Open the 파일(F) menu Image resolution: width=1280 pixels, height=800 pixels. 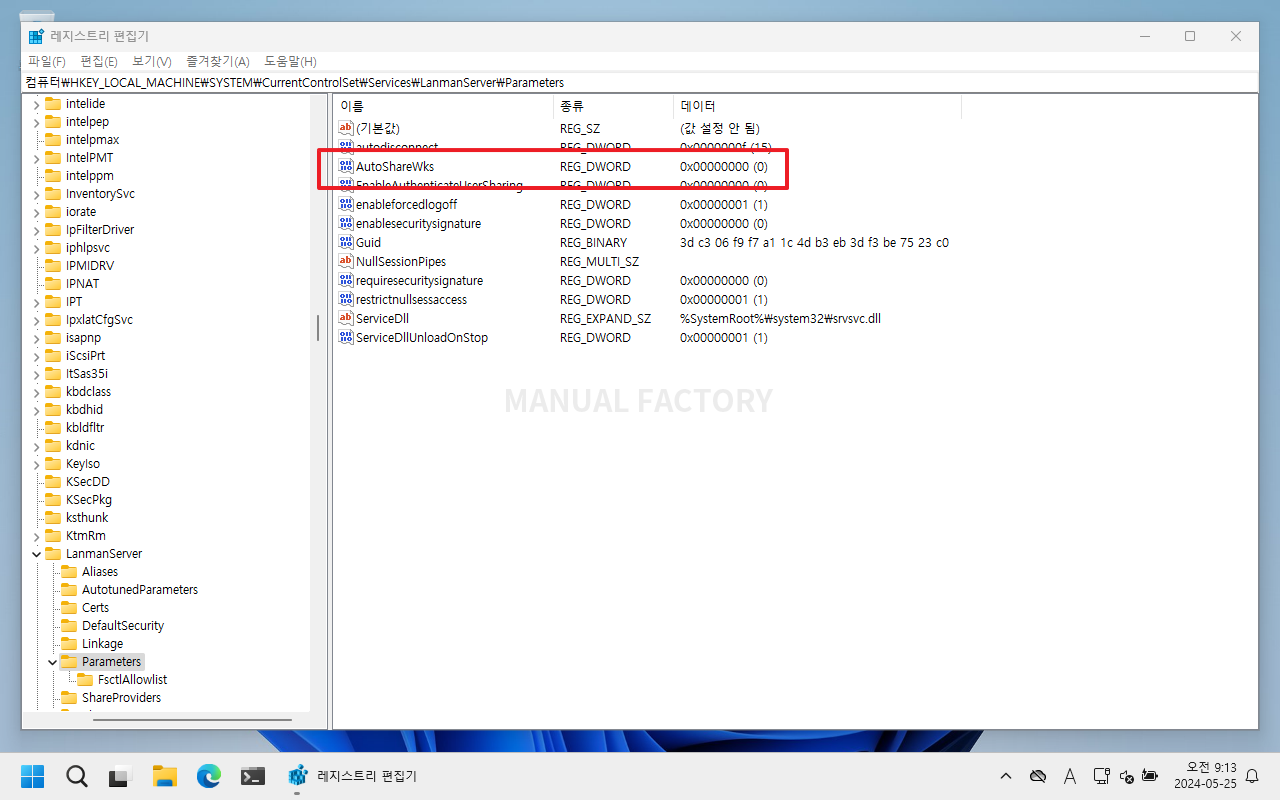[46, 61]
